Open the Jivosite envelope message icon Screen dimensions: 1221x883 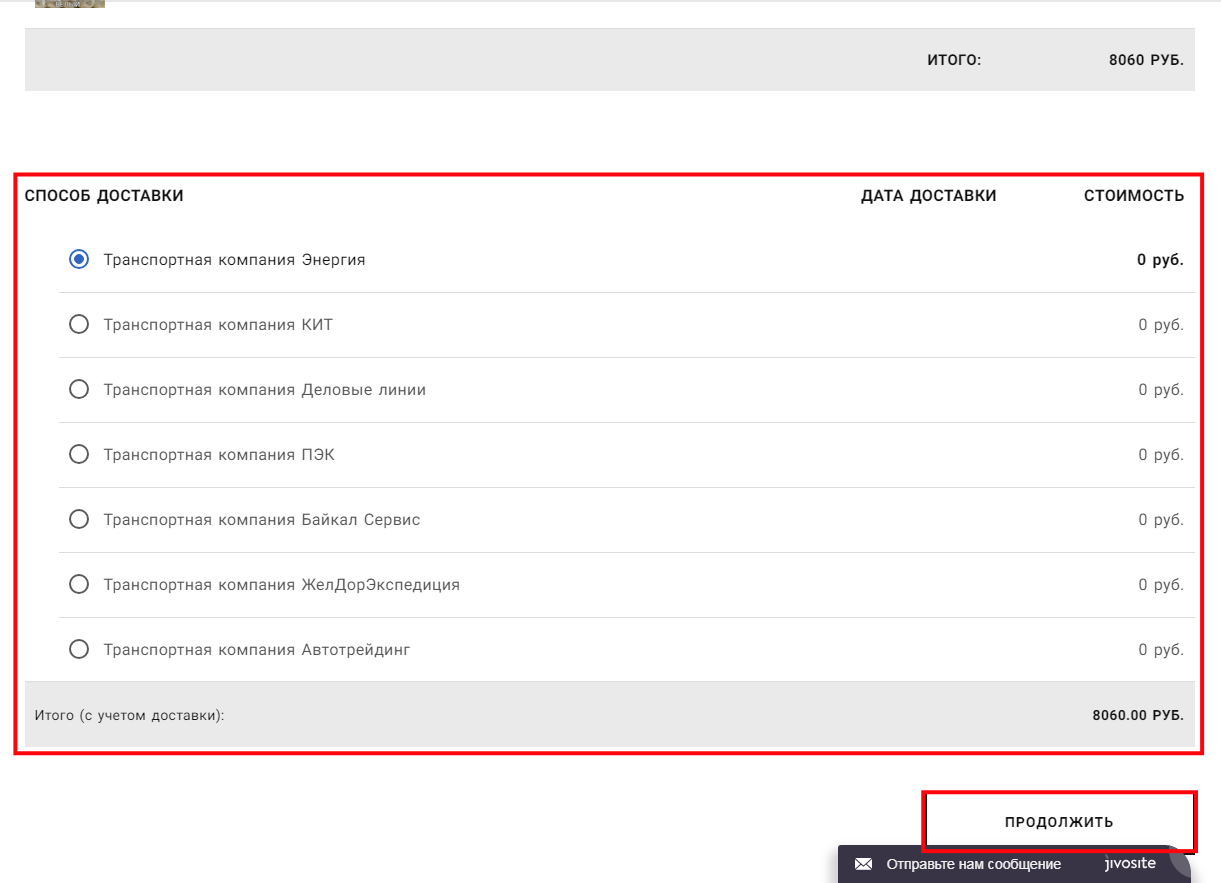864,864
